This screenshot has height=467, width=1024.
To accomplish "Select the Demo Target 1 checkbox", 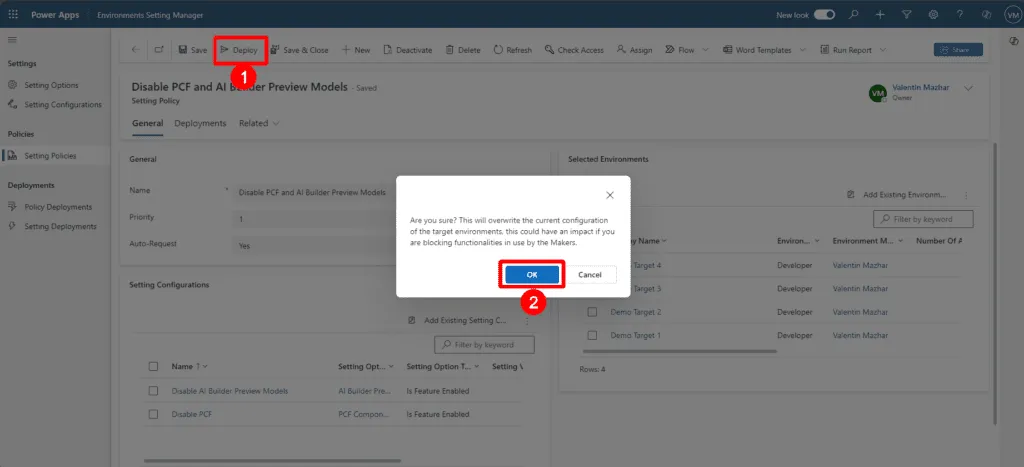I will point(592,335).
